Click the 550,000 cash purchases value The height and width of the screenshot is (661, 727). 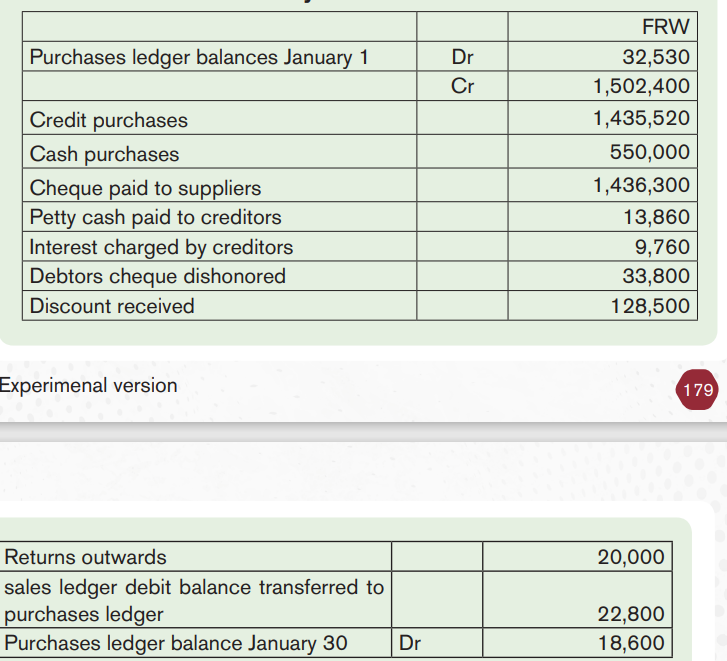[x=650, y=152]
